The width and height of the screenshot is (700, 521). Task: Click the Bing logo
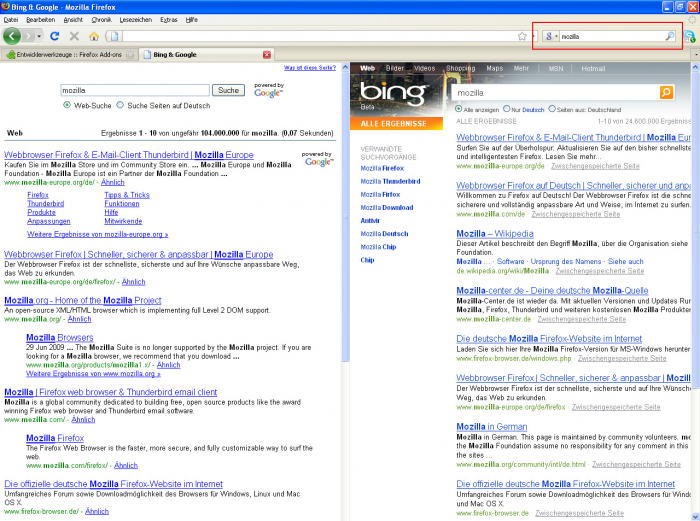[x=393, y=92]
